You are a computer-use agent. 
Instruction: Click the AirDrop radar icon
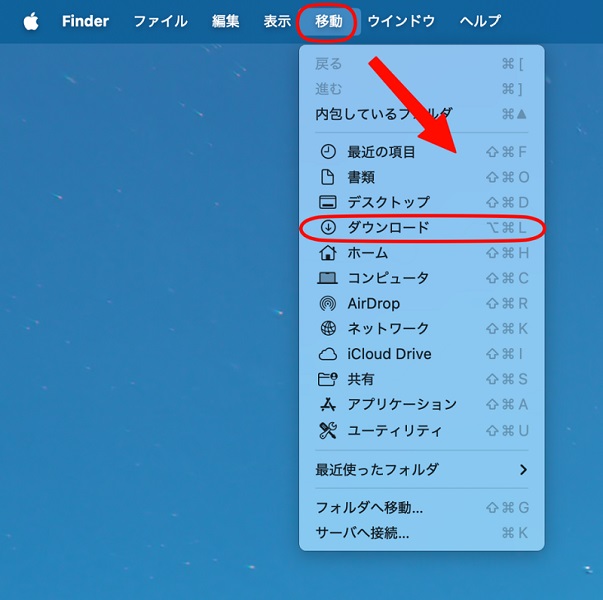point(328,303)
